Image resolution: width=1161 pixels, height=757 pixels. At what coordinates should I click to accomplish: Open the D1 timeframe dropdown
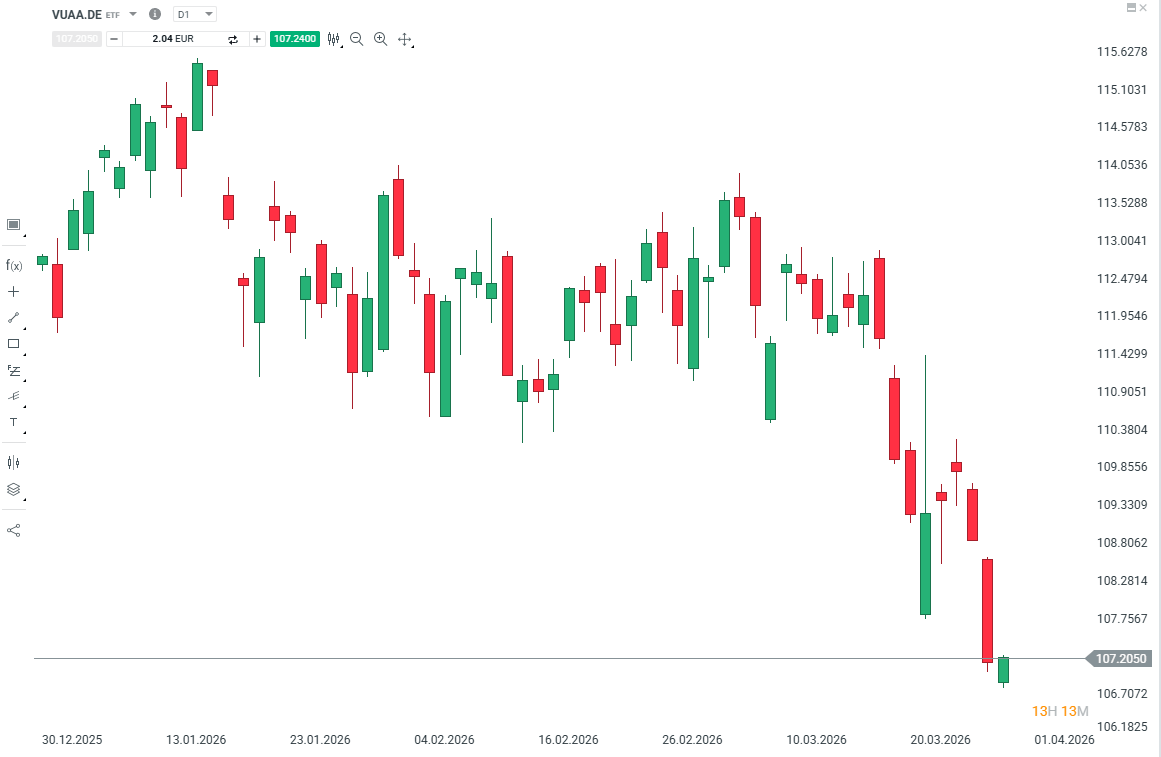click(196, 14)
